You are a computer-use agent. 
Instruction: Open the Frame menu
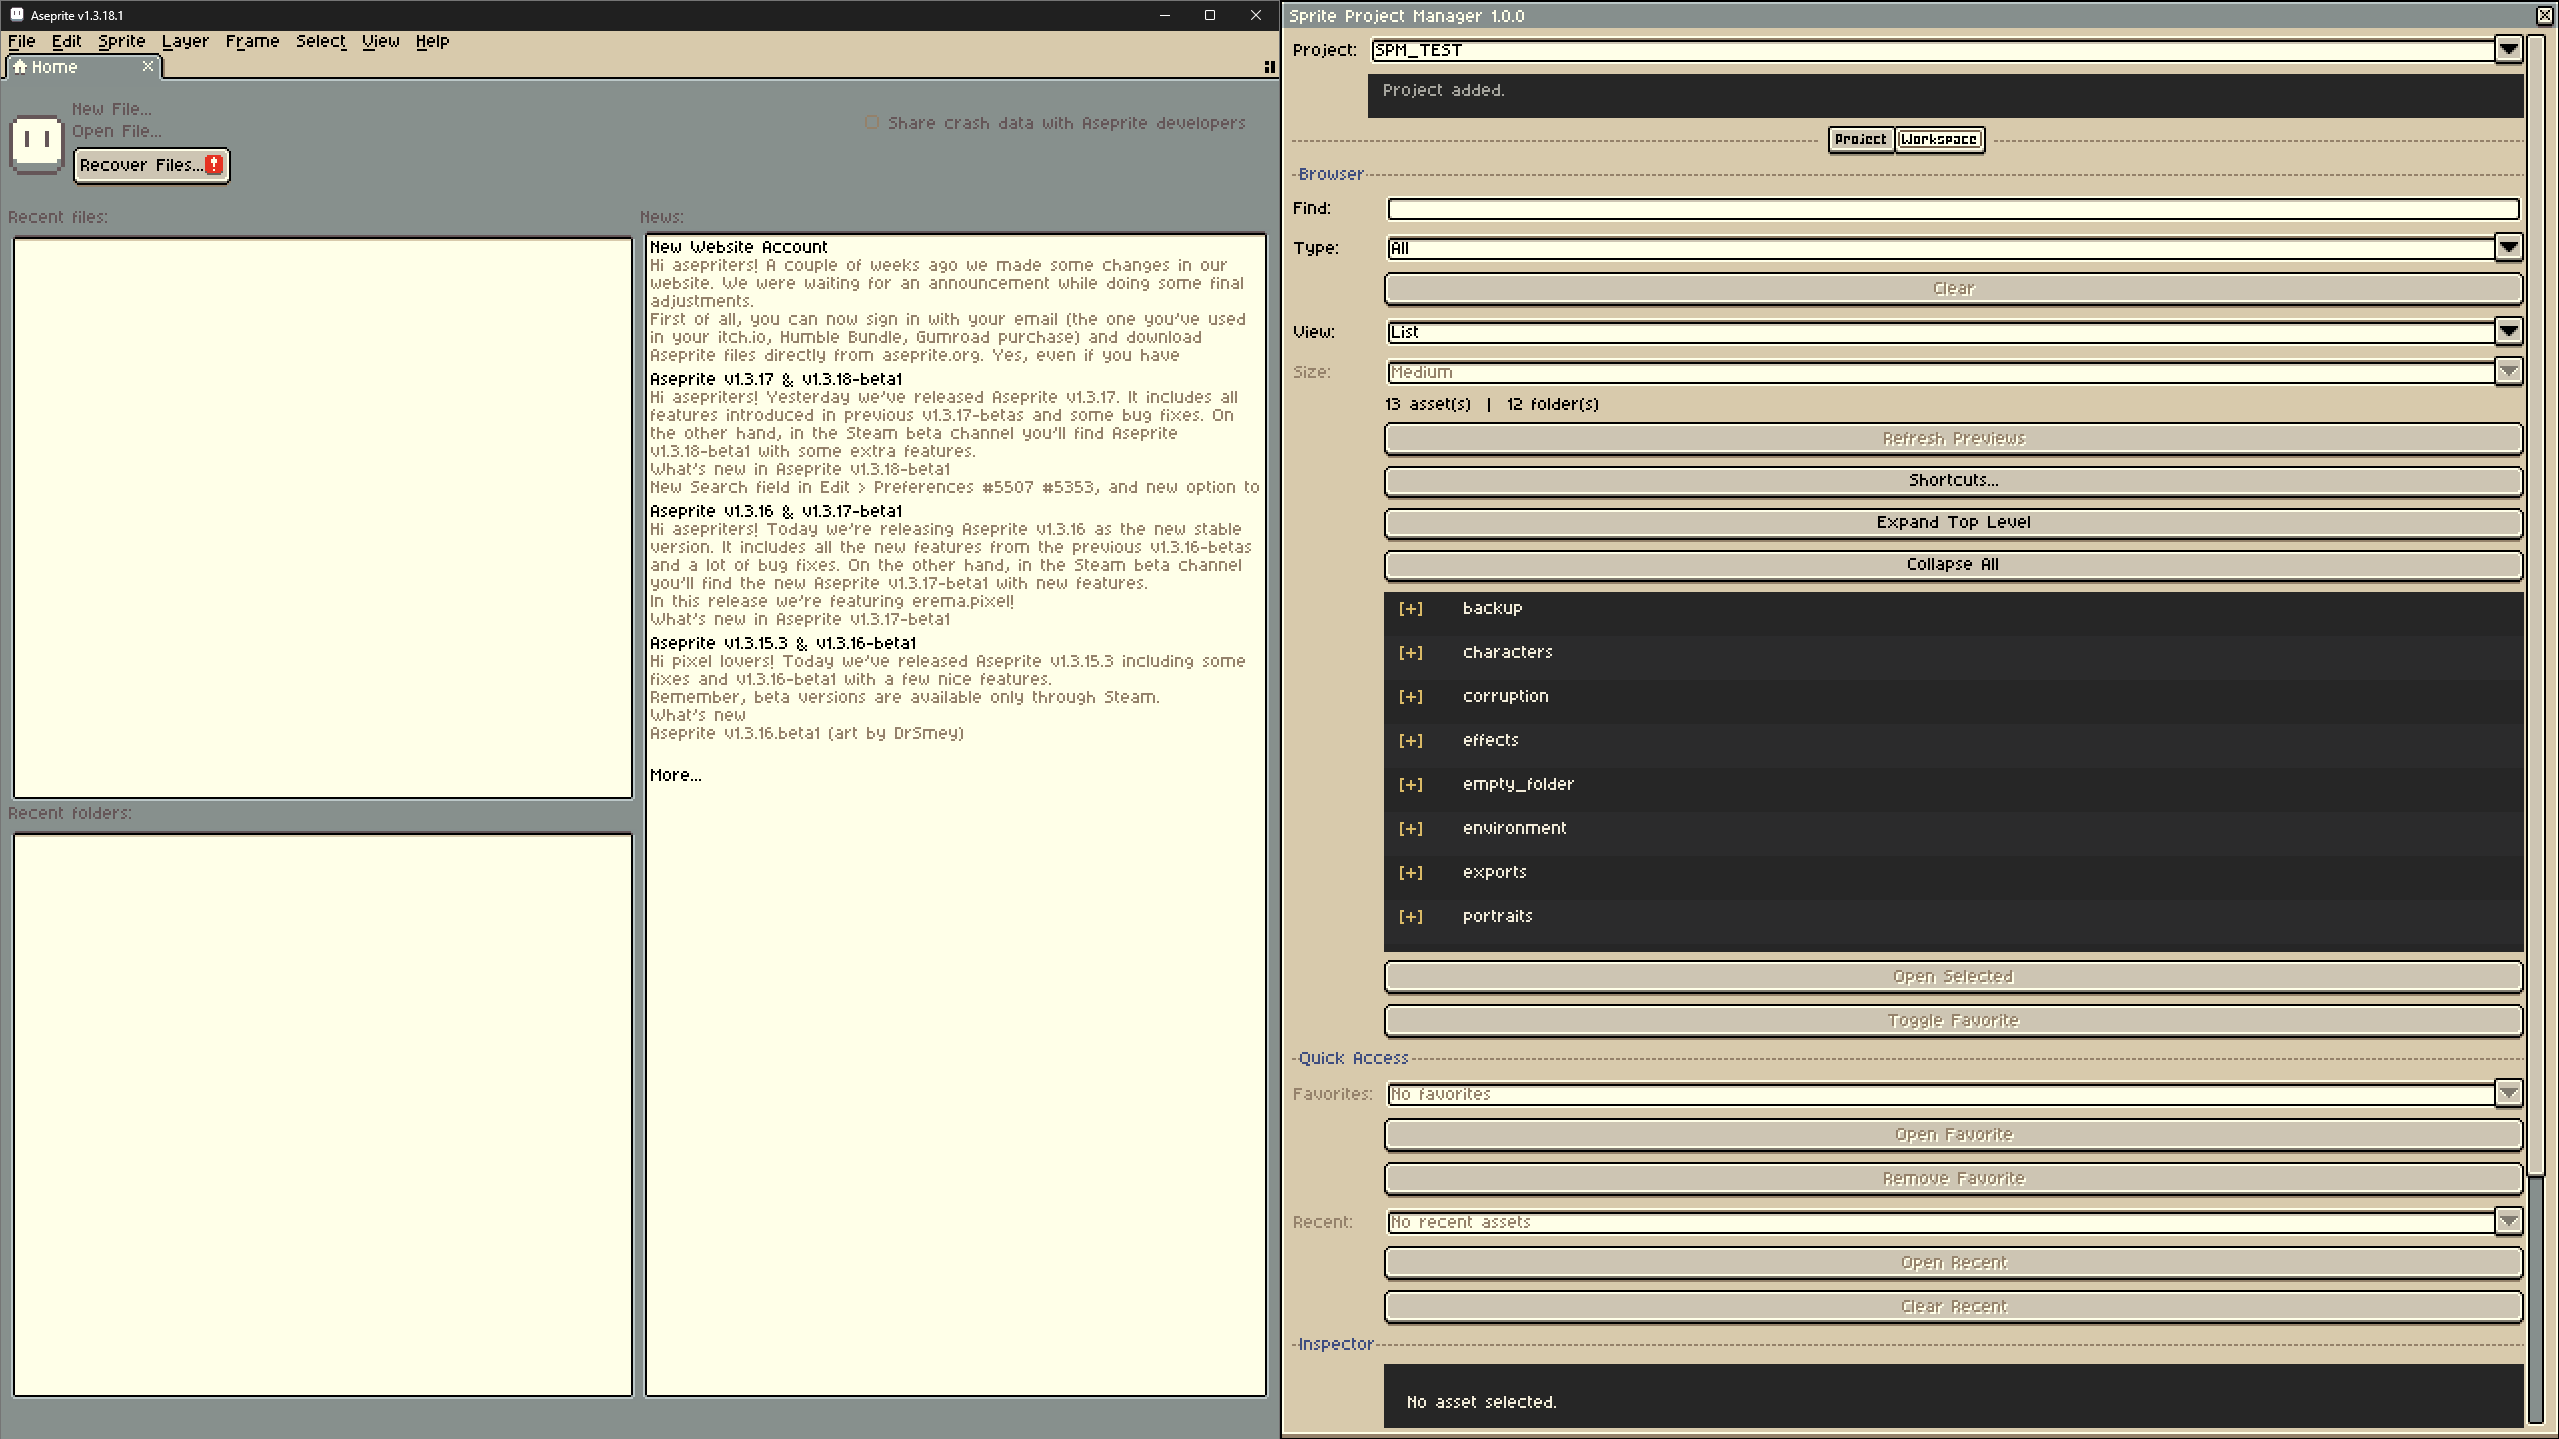252,41
